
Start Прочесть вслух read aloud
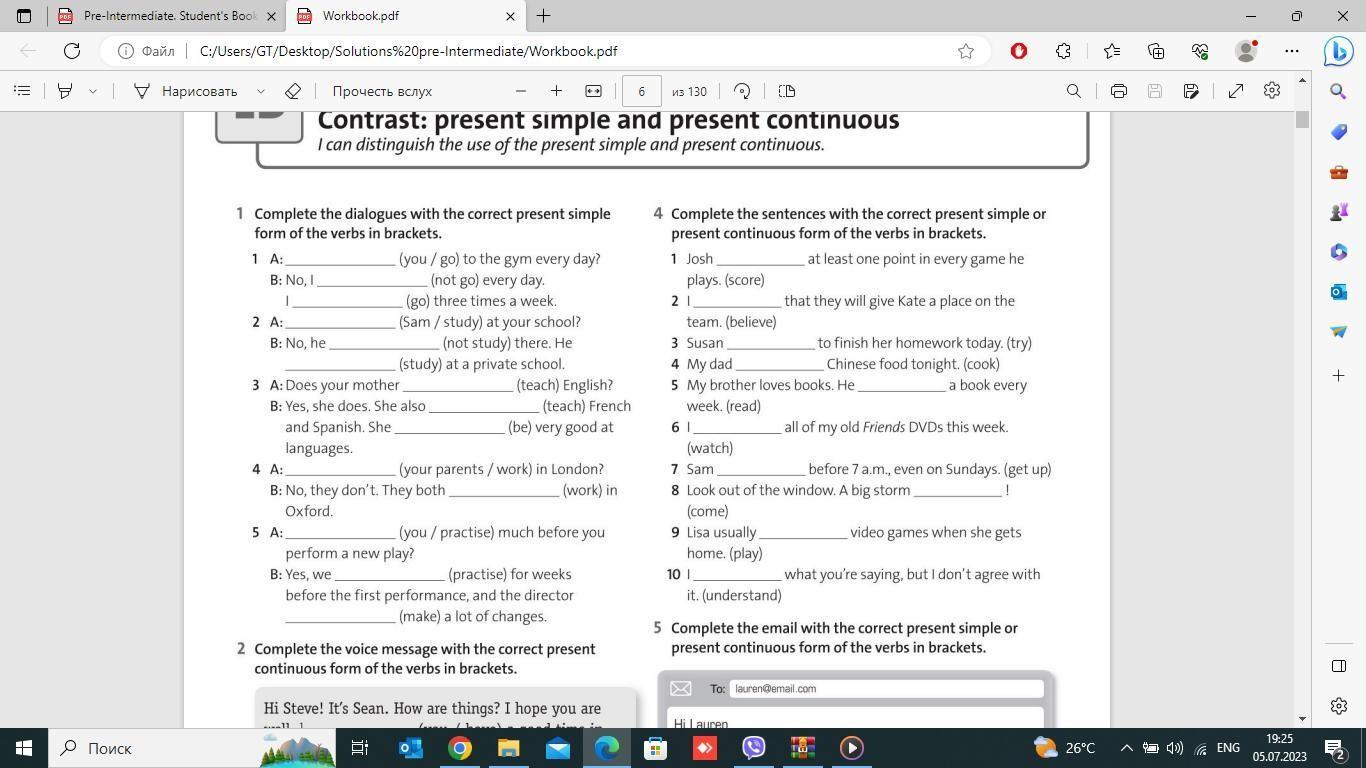(382, 91)
